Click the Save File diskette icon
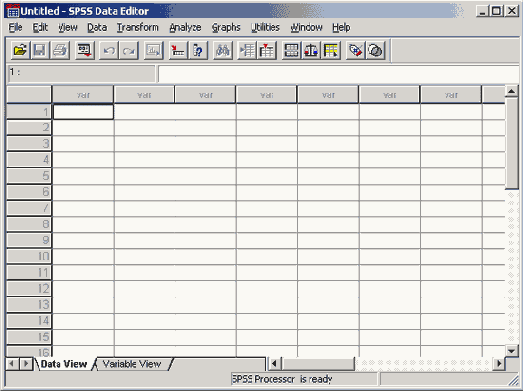Screen dimensions: 523x391 [x=40, y=51]
